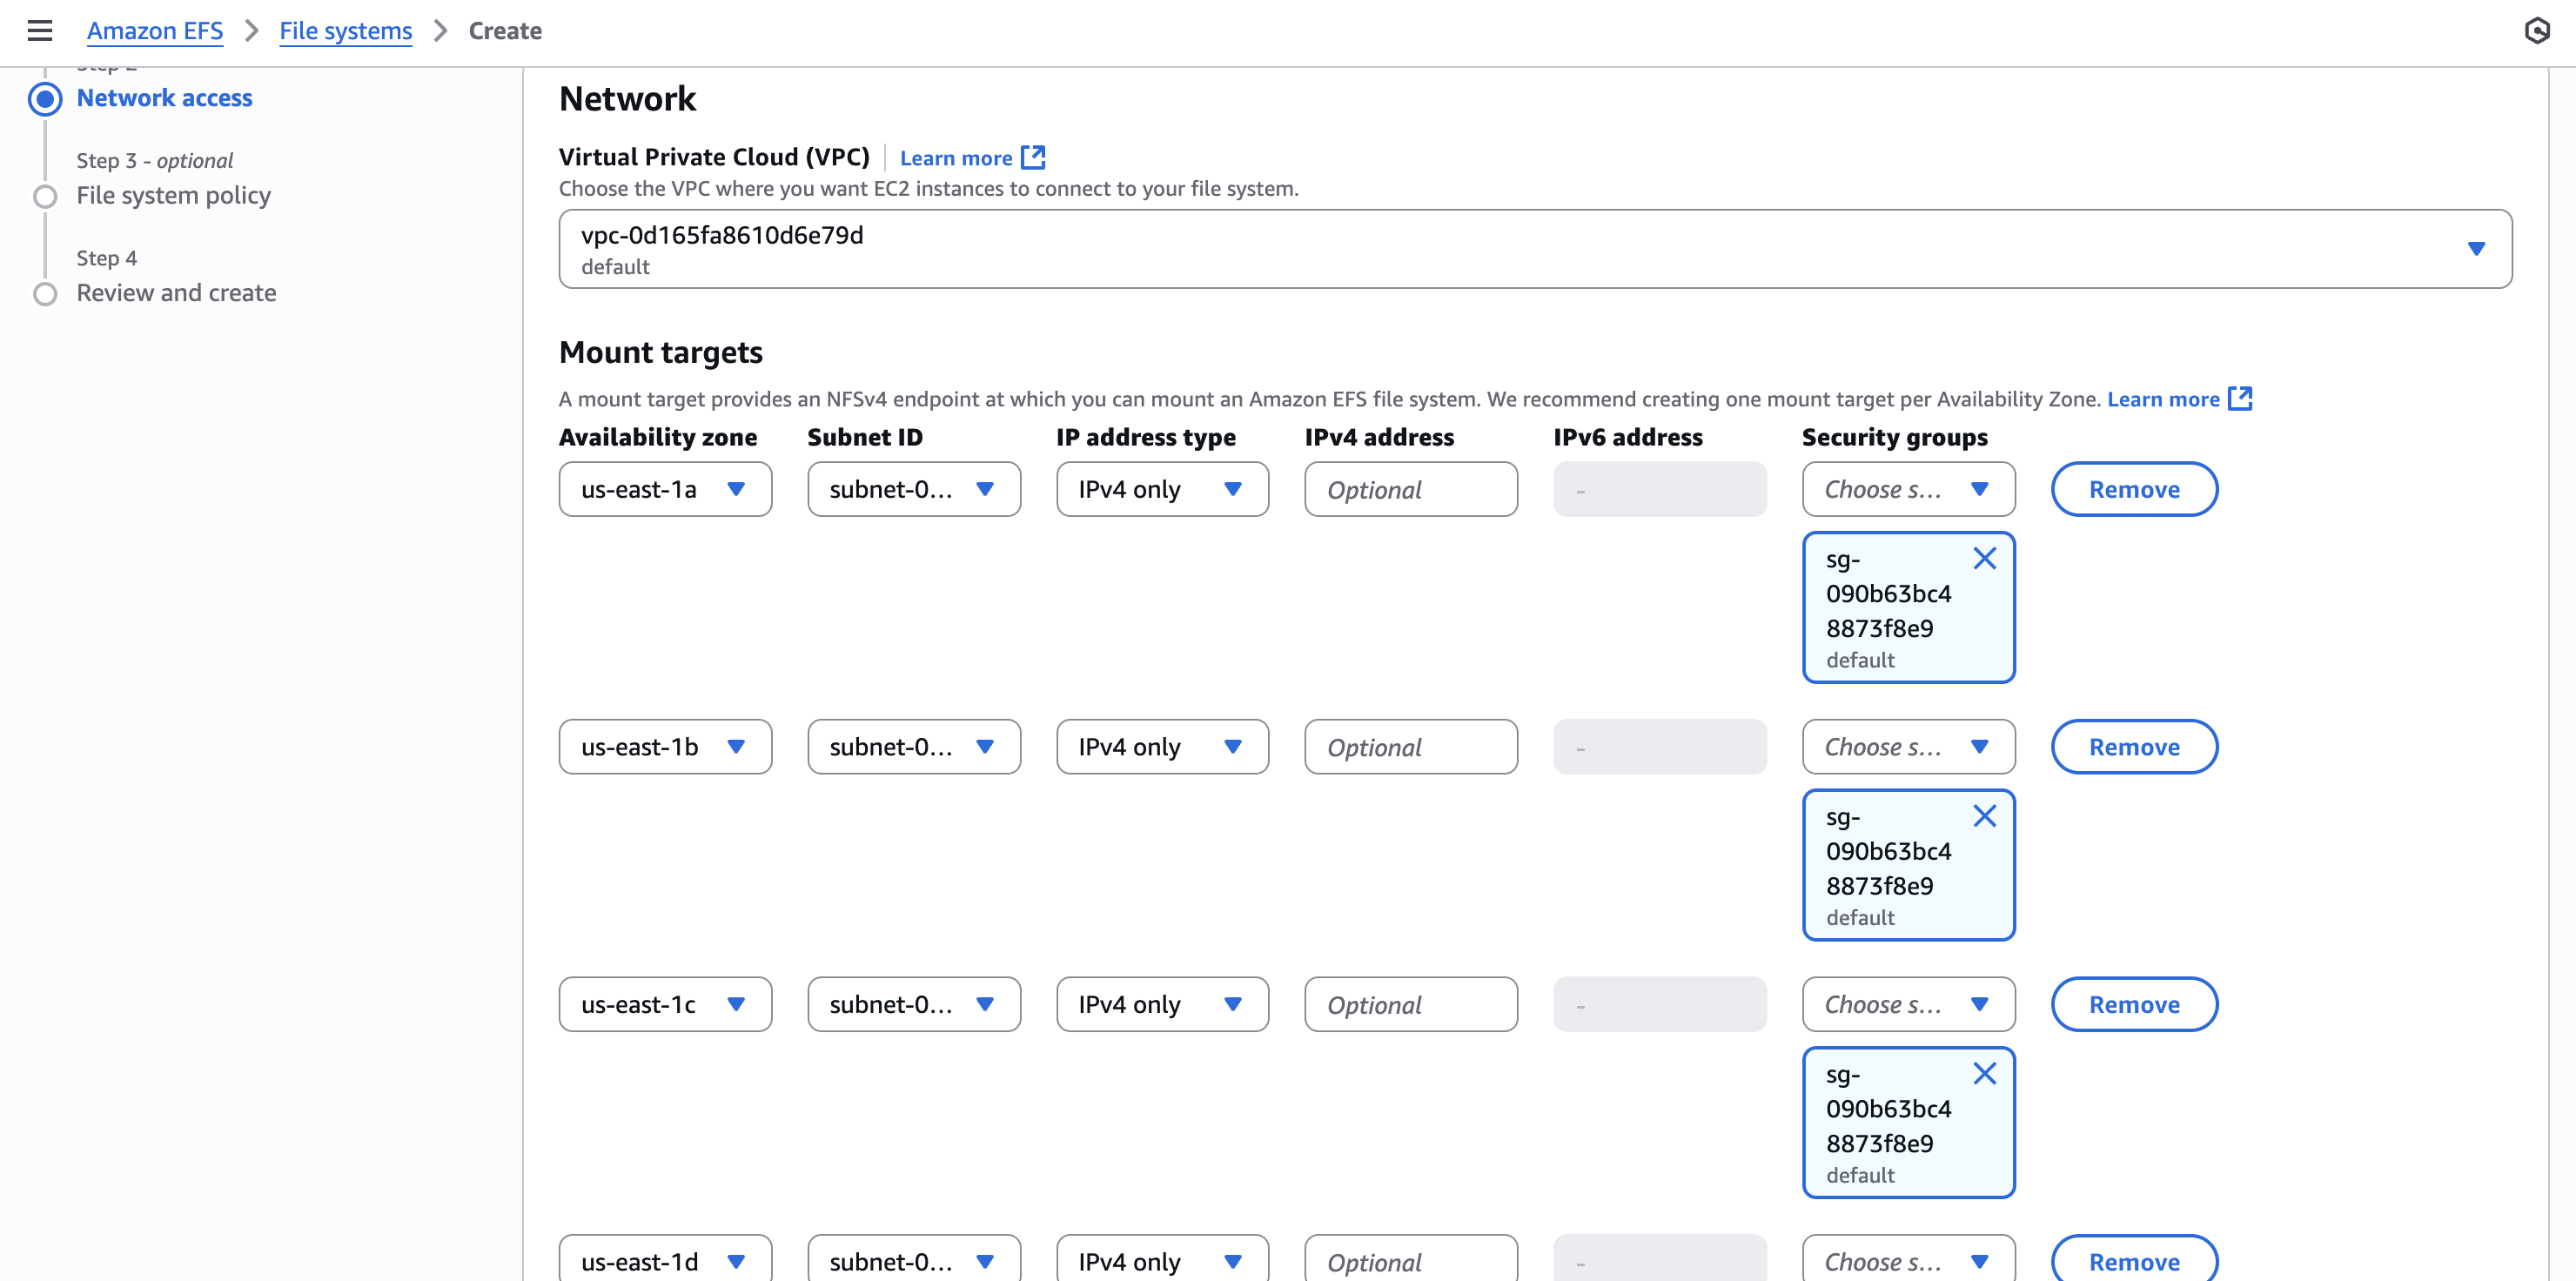This screenshot has width=2576, height=1281.
Task: Select the Review and create step
Action: [x=176, y=293]
